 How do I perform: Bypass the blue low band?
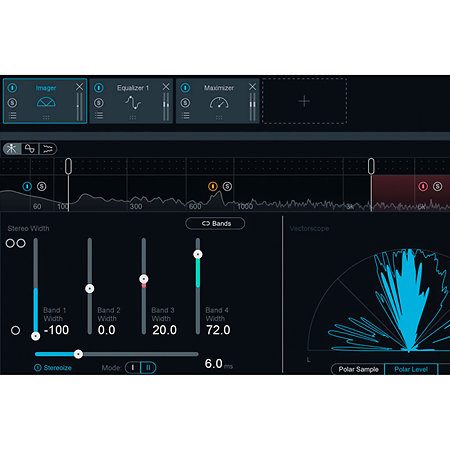27,186
